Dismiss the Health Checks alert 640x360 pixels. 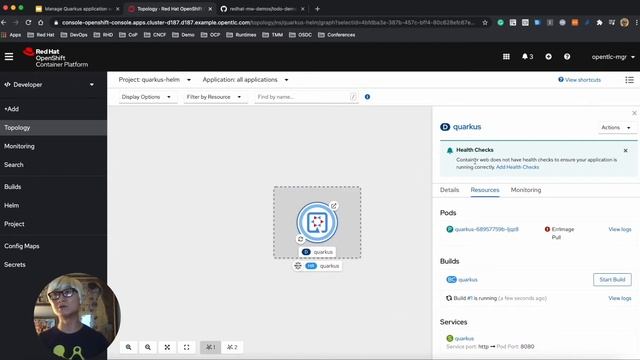coord(625,151)
